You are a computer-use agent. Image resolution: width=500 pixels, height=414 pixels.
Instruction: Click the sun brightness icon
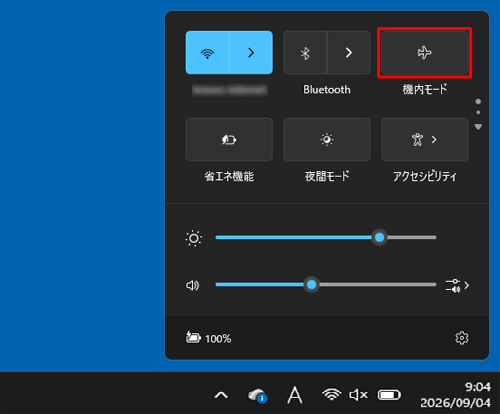point(194,238)
